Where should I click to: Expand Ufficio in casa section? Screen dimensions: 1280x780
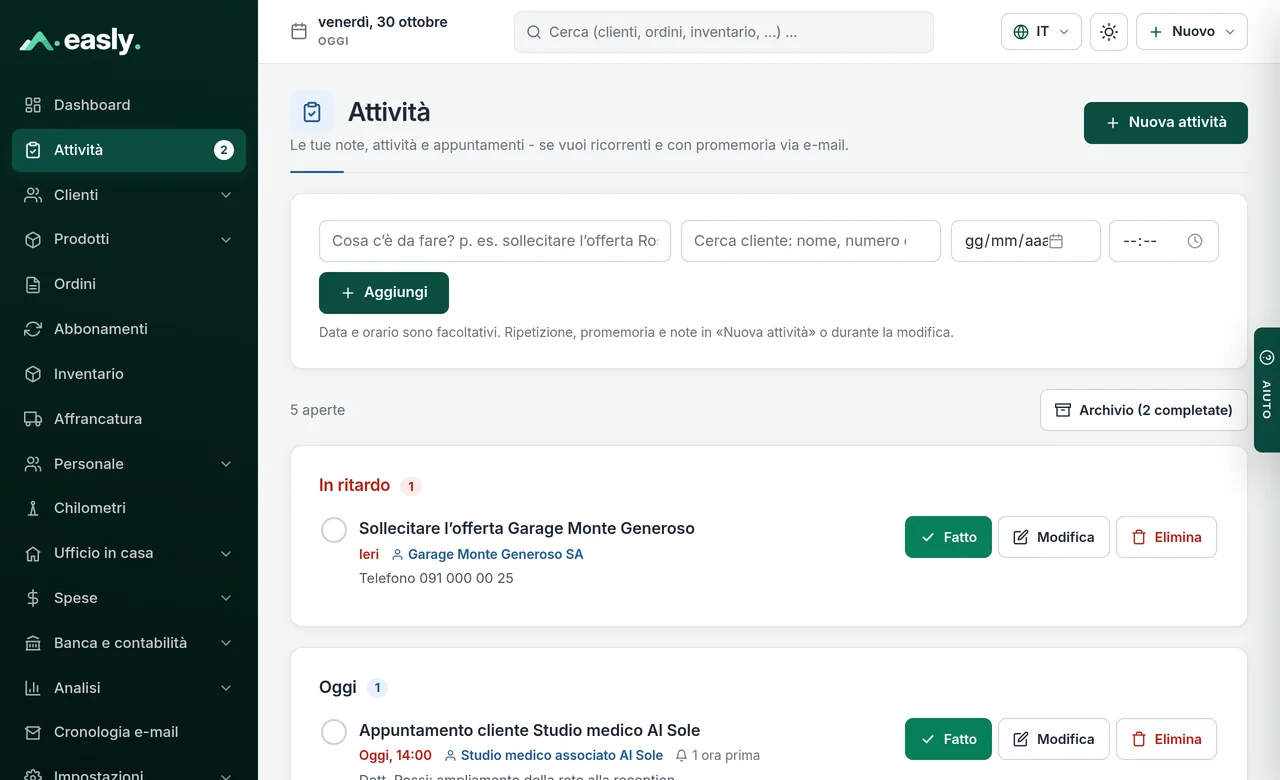[x=129, y=553]
